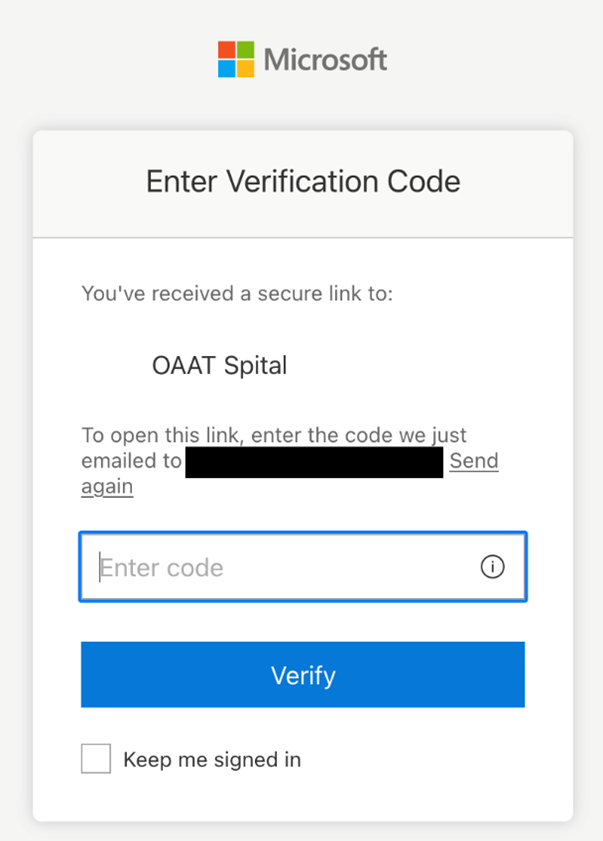Screen dimensions: 603x841
Task: Click the "To open this link" instruction line
Action: 274,436
